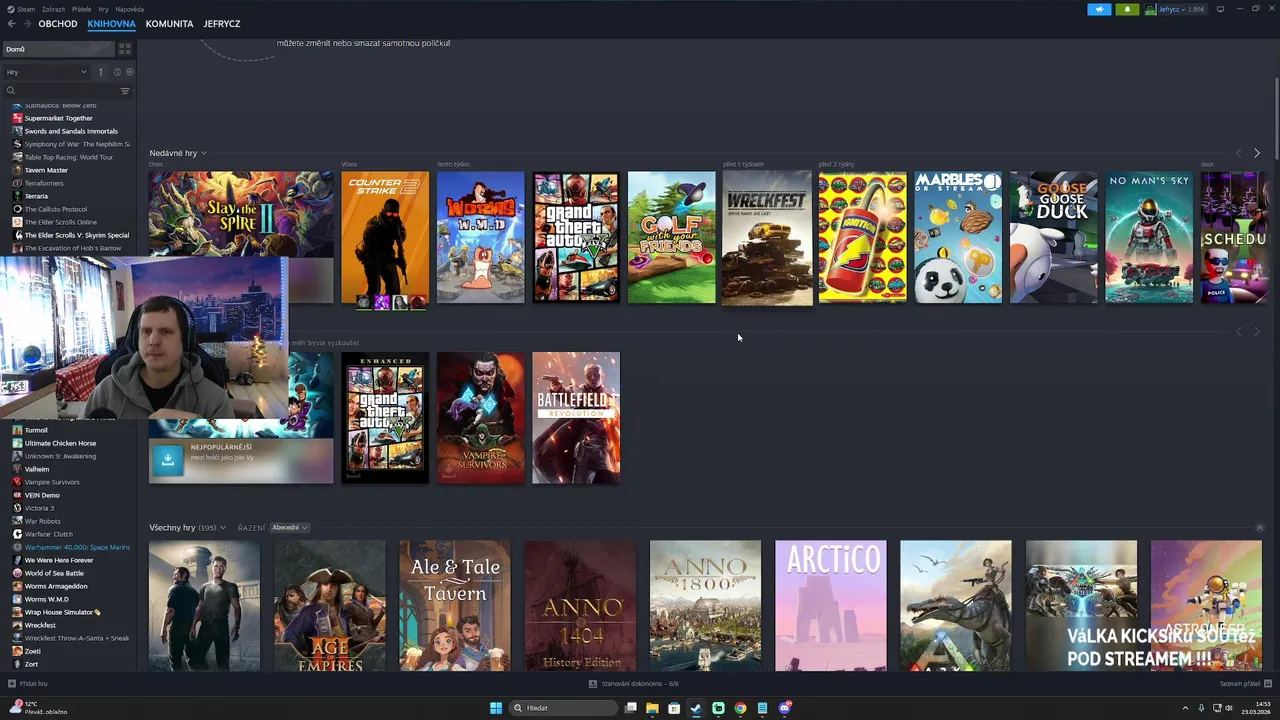Click the downloads status icon at bottom
The image size is (1280, 720).
pos(593,684)
